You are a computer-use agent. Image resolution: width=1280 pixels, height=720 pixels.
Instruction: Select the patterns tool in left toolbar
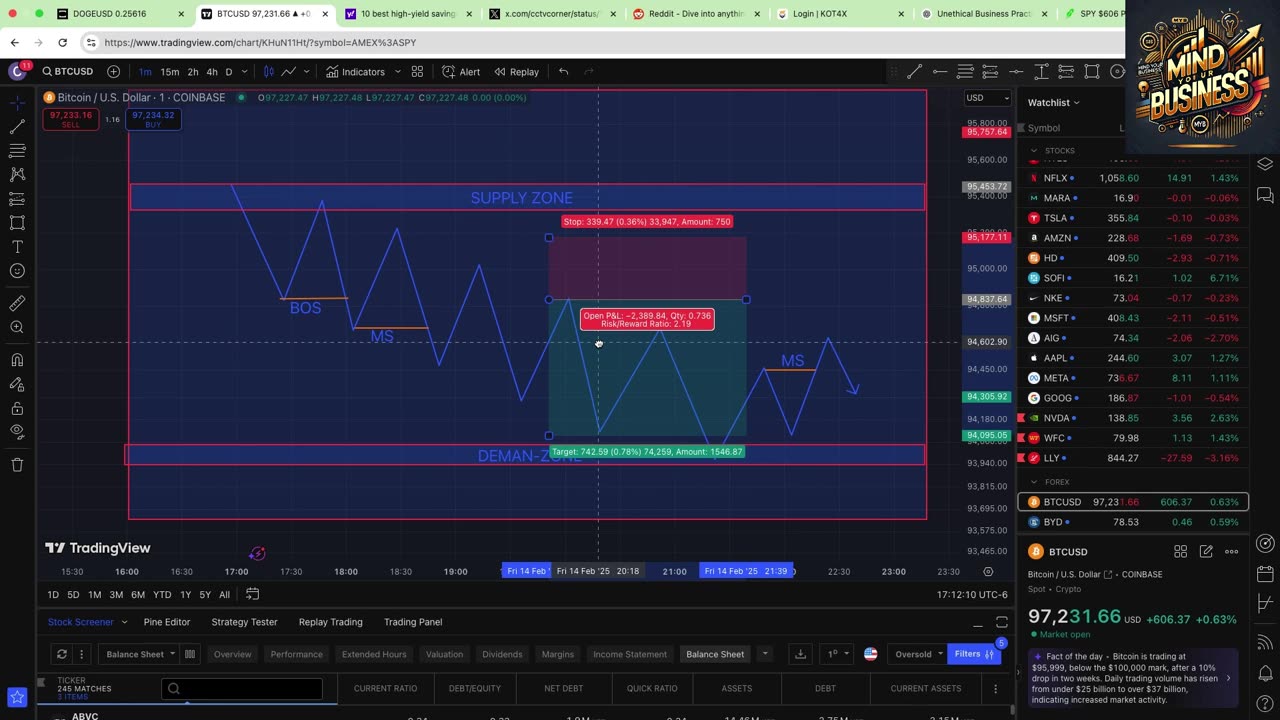tap(17, 174)
